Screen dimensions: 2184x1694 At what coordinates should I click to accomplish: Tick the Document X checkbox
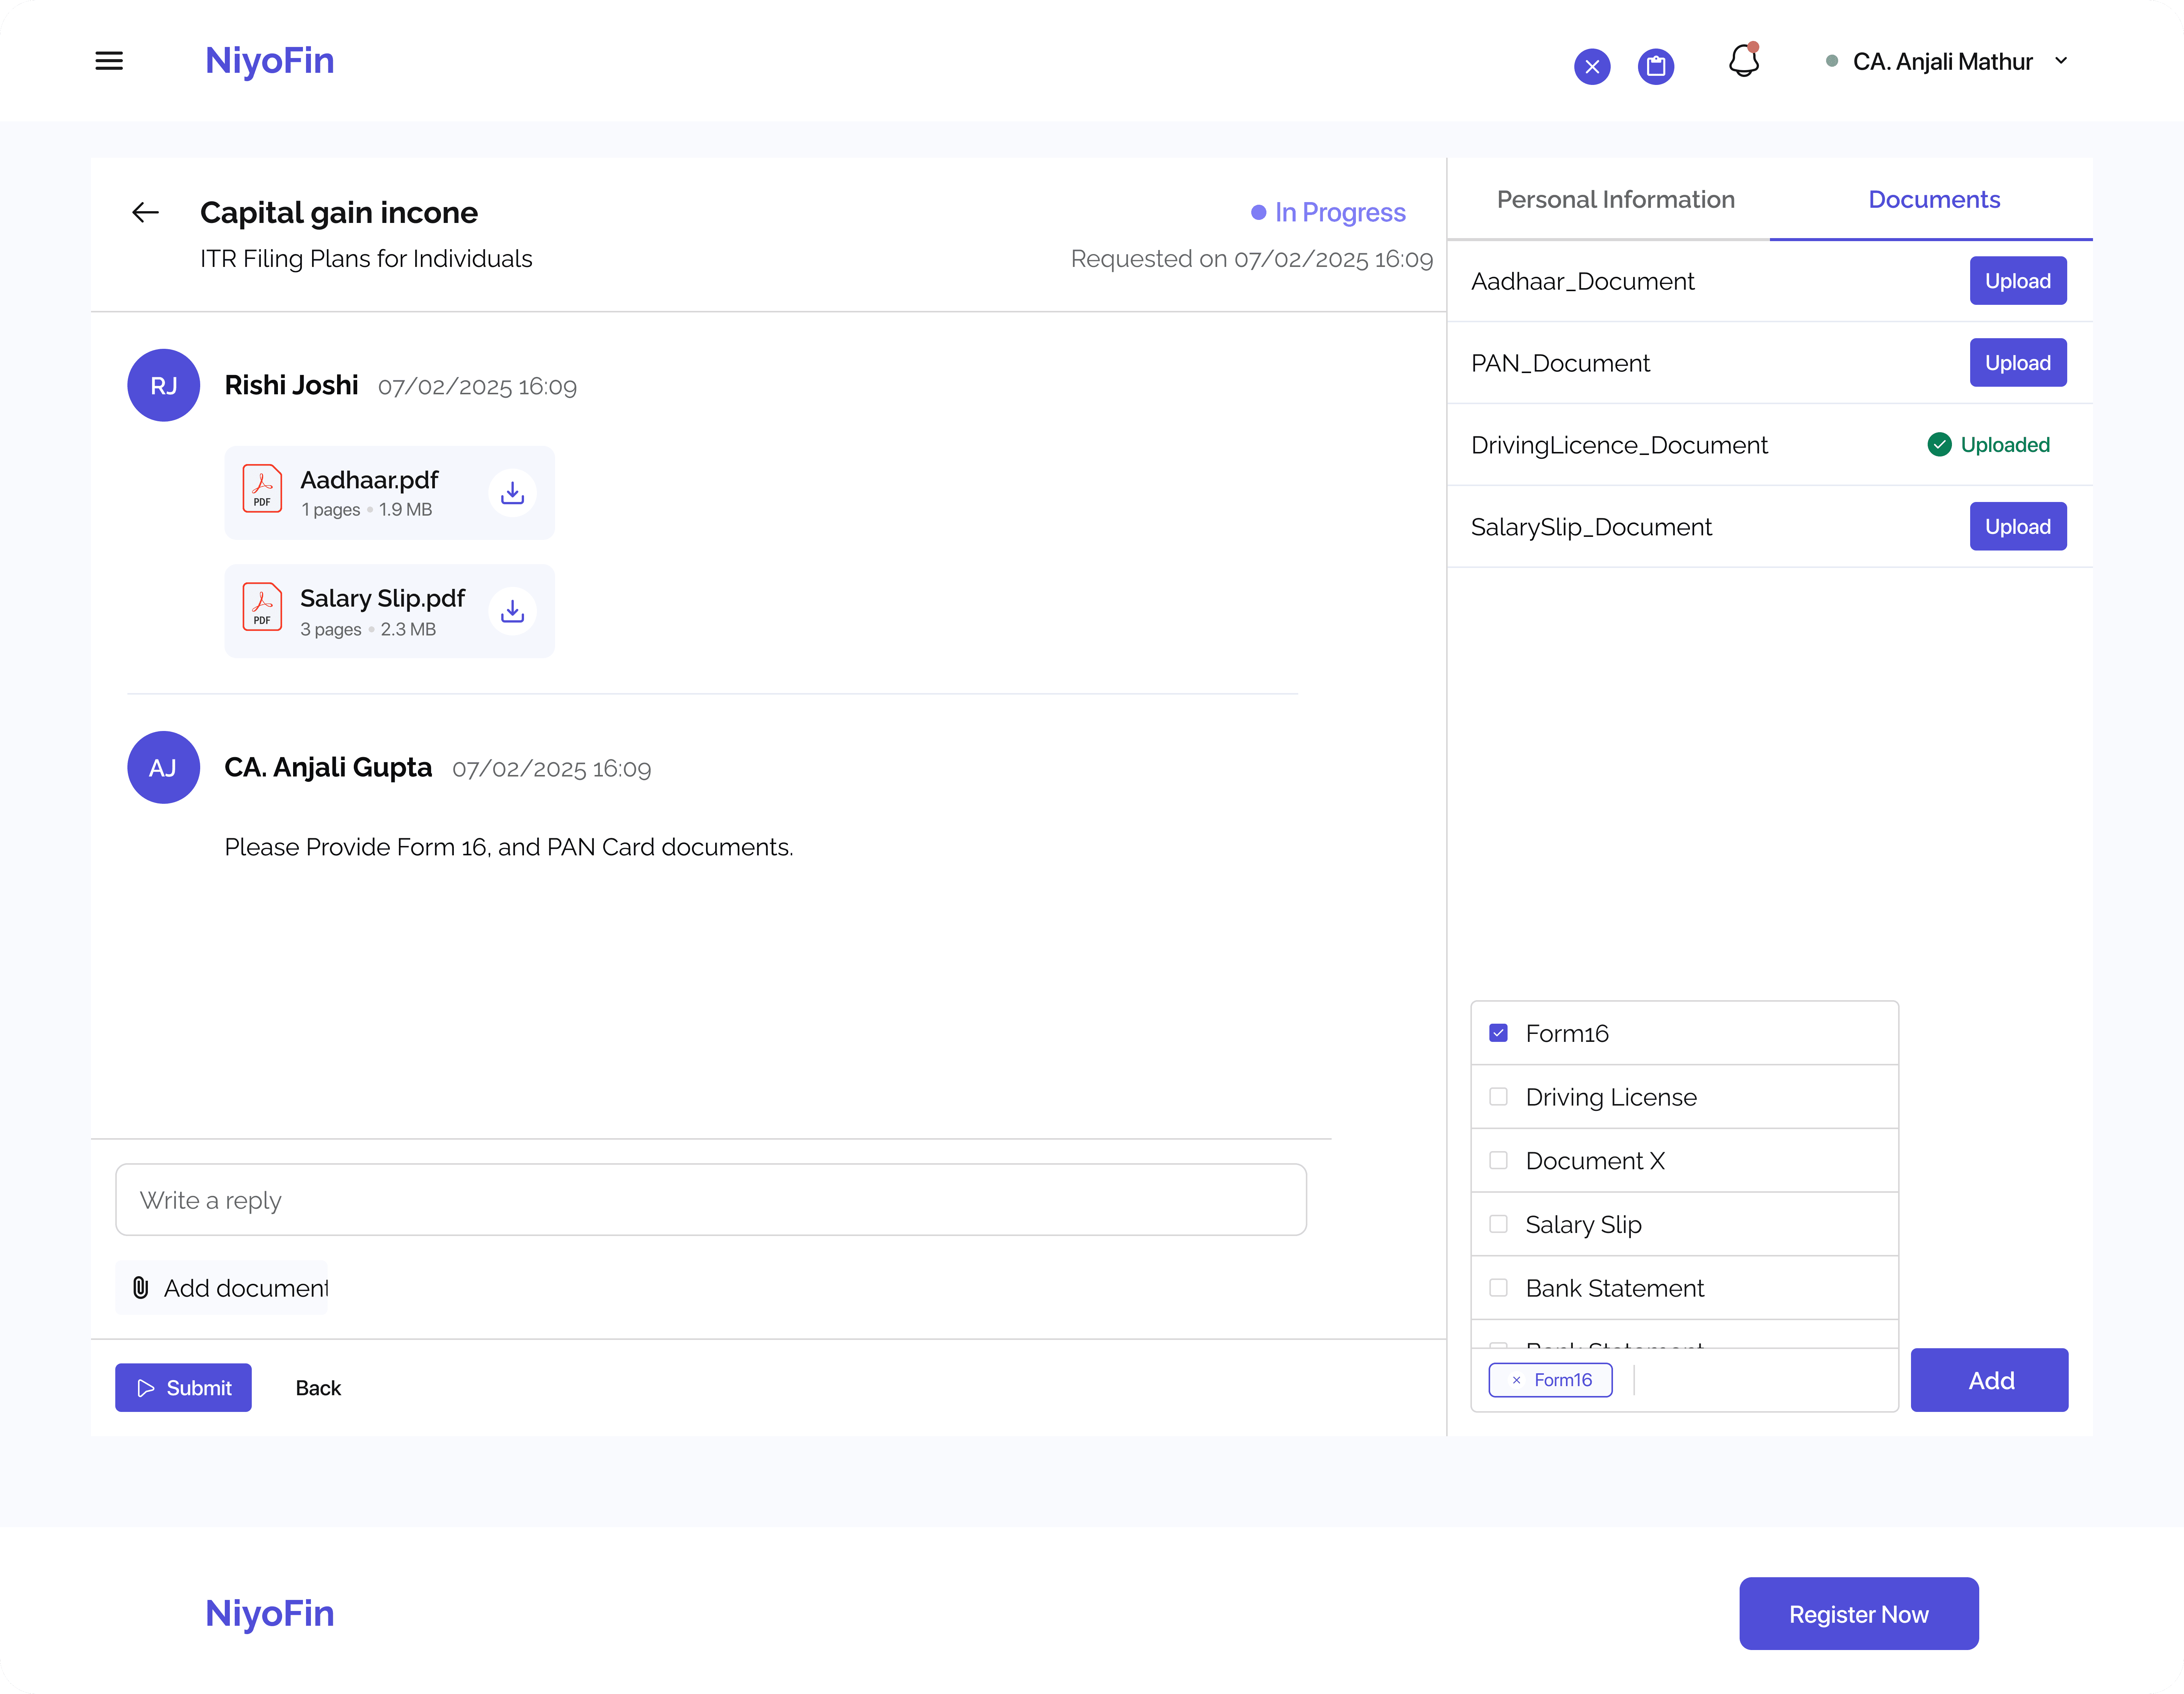tap(1498, 1160)
